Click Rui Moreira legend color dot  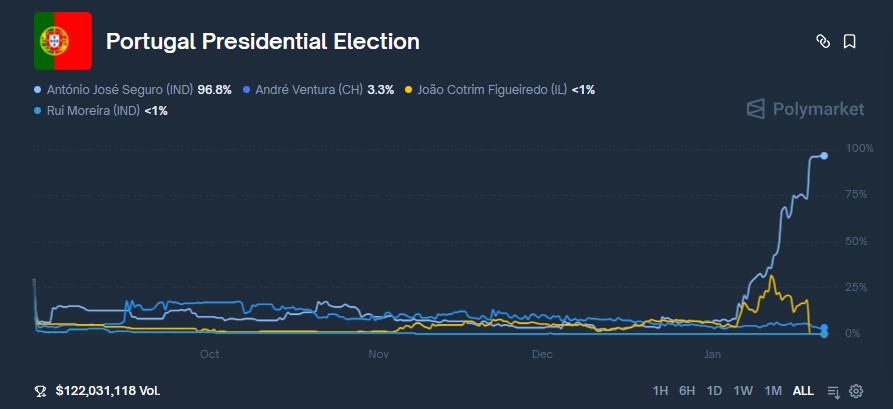(38, 111)
